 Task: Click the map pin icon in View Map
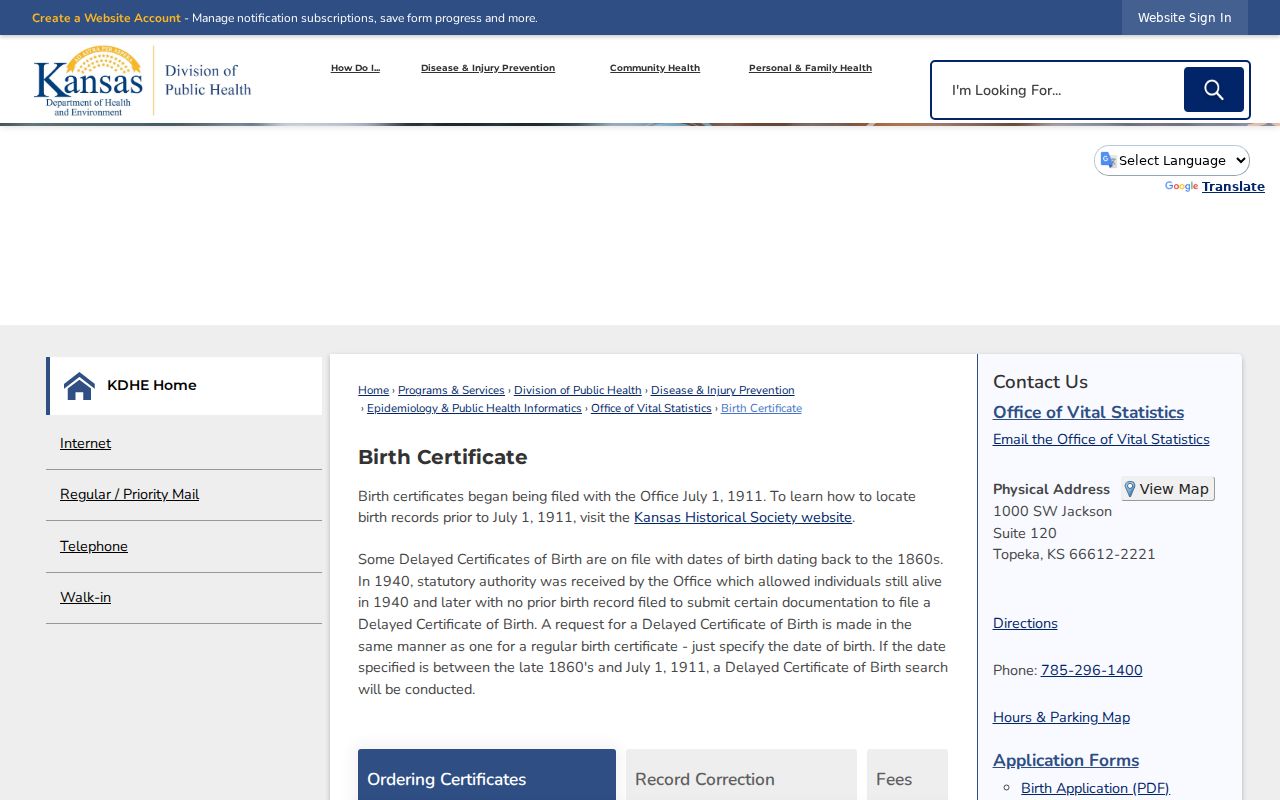click(x=1130, y=489)
